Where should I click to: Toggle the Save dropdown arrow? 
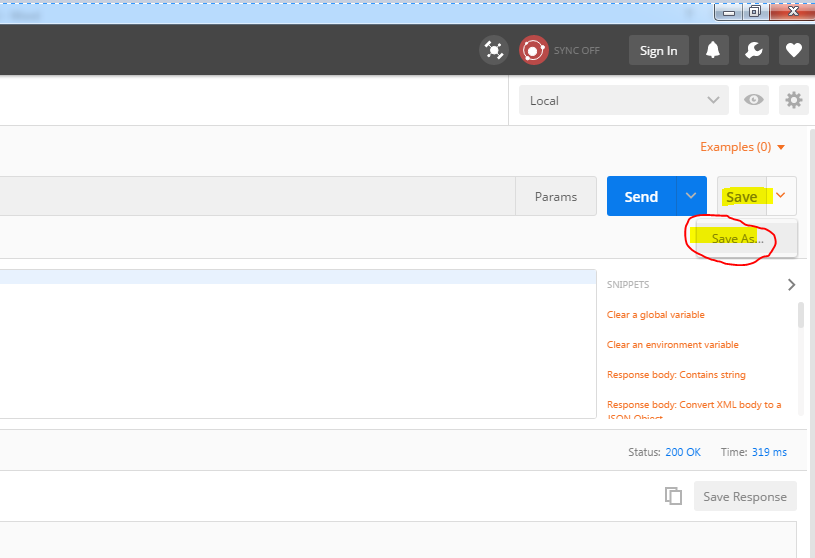coord(782,196)
